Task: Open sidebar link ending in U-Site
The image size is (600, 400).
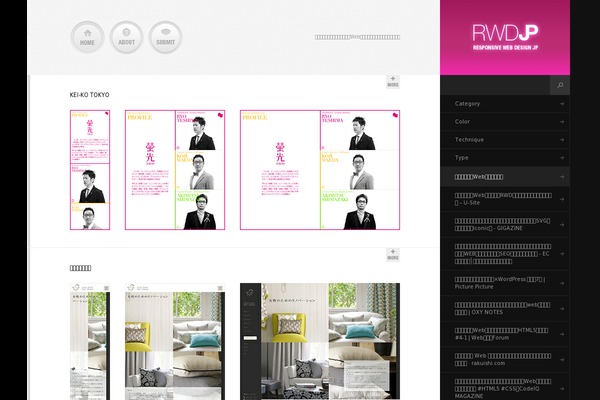Action: [503, 199]
